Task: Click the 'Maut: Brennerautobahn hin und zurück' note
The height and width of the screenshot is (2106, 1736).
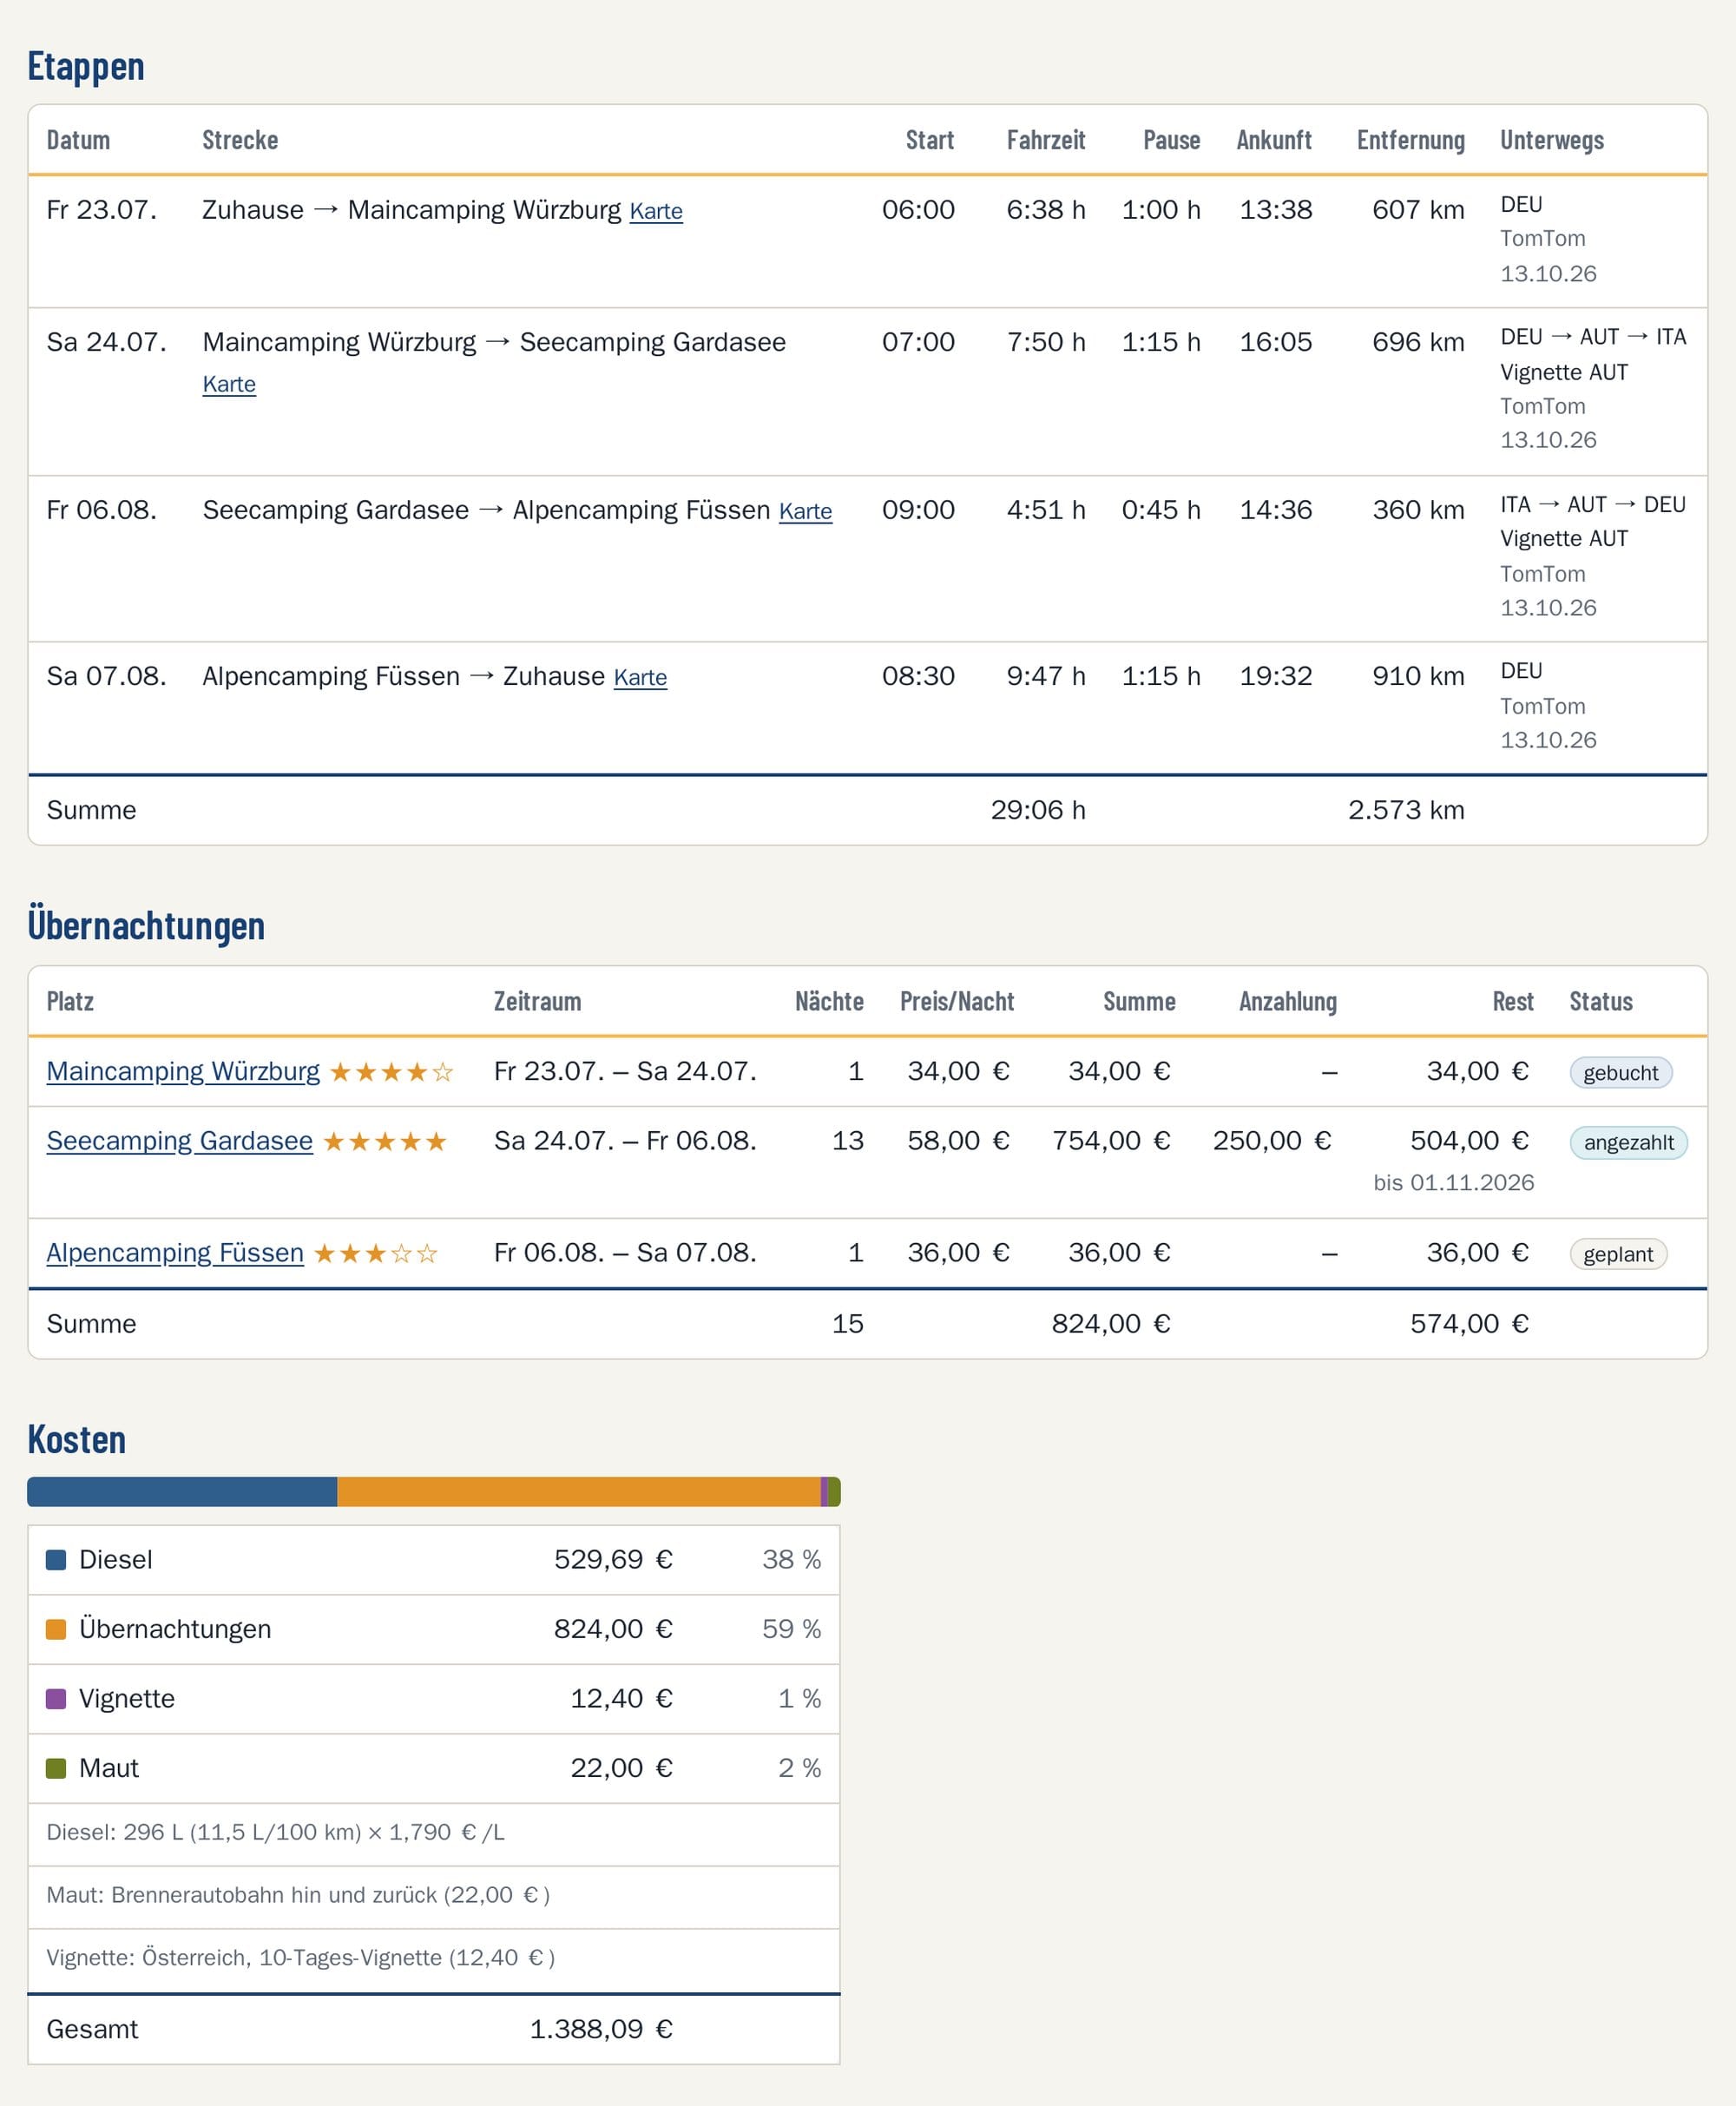Action: point(298,1896)
